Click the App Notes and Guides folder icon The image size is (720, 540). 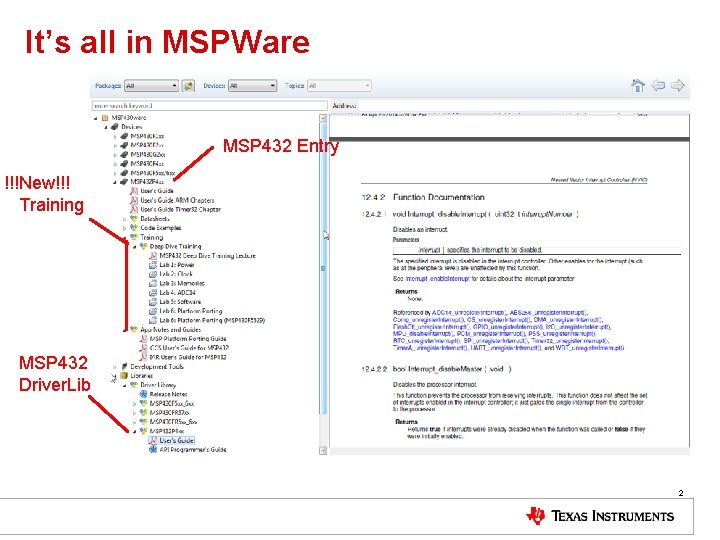(134, 329)
